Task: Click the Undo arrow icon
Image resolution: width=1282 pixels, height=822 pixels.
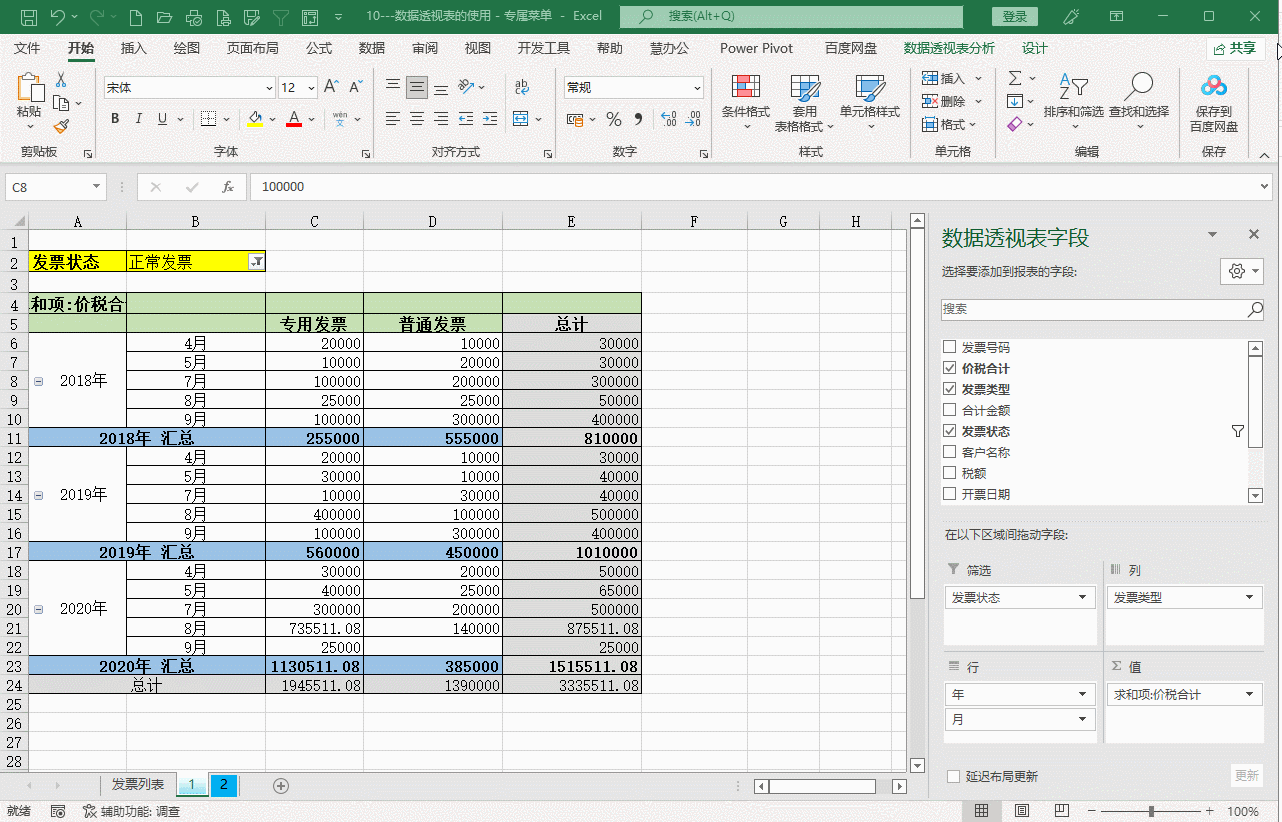Action: coord(57,17)
